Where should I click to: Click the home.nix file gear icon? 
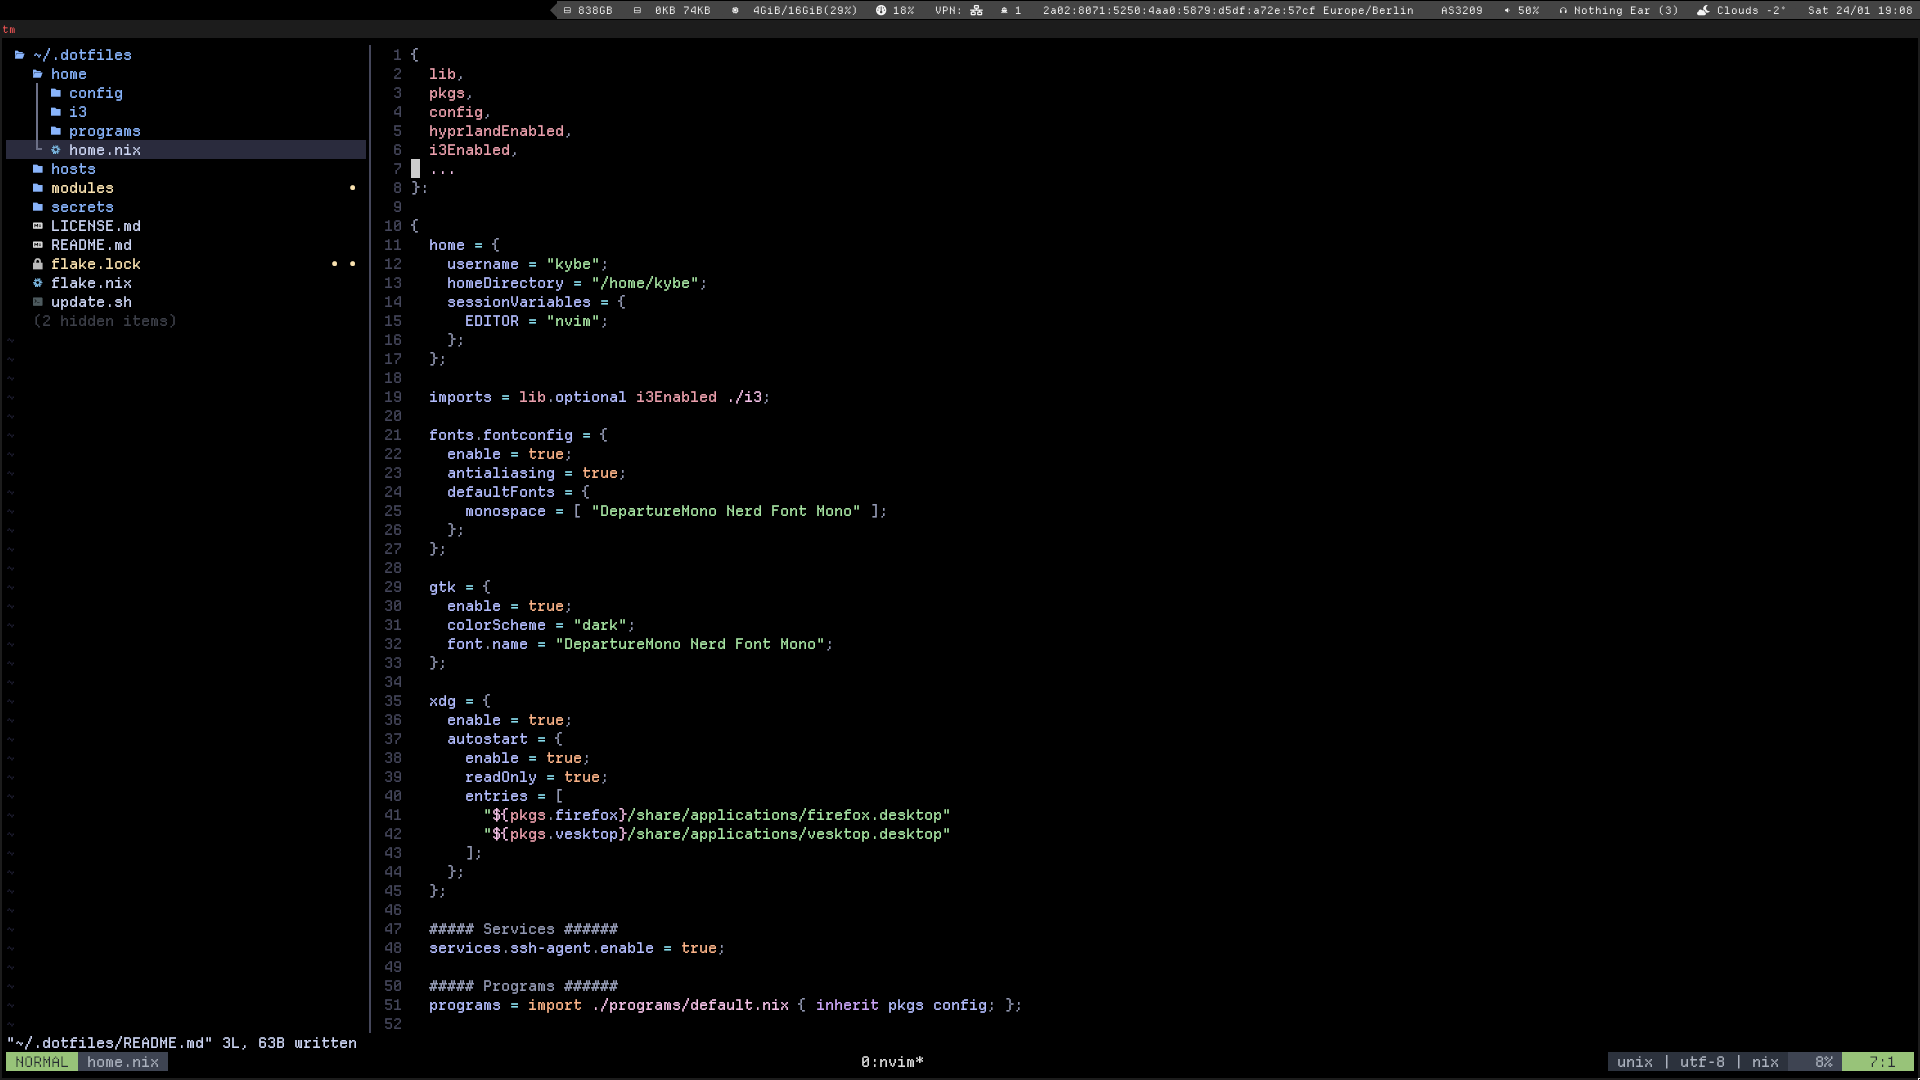coord(56,150)
